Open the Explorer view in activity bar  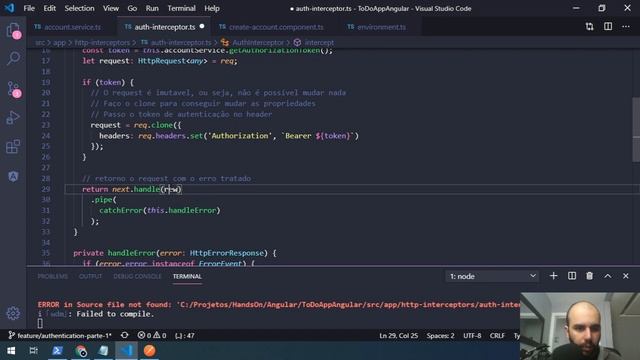pyautogui.click(x=13, y=31)
